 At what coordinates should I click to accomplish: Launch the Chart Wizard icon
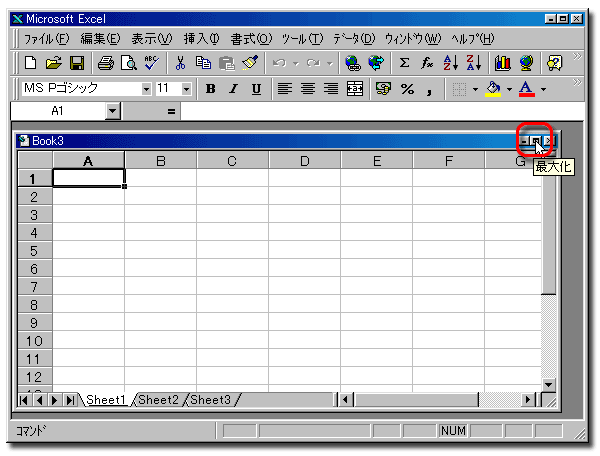[502, 63]
